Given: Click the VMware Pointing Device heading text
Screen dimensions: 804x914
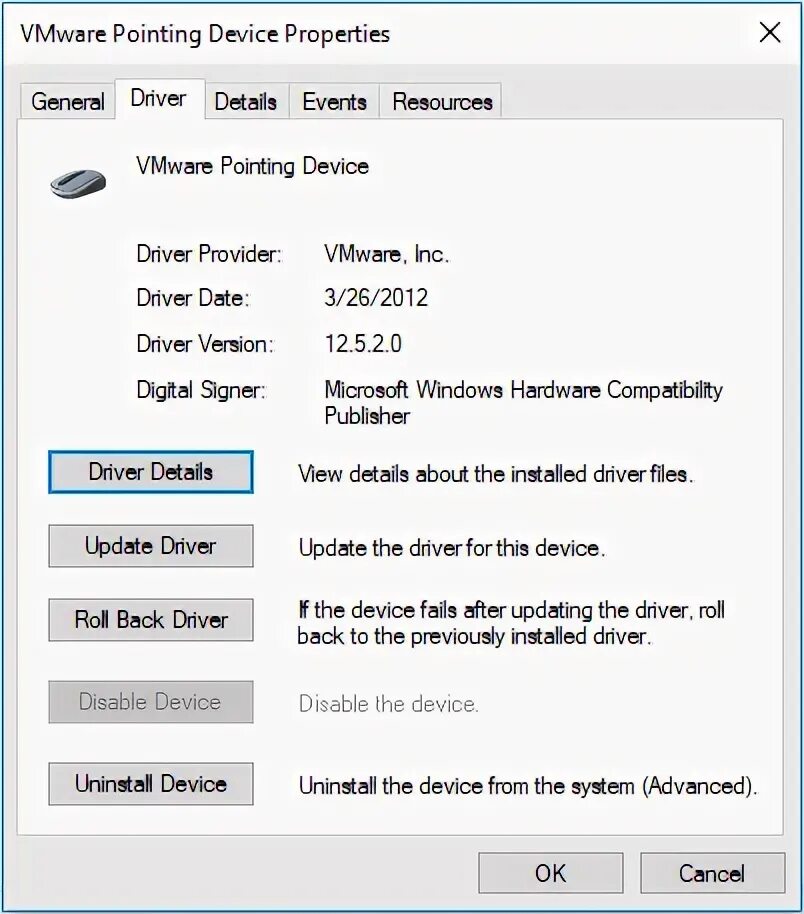Looking at the screenshot, I should click(x=252, y=166).
